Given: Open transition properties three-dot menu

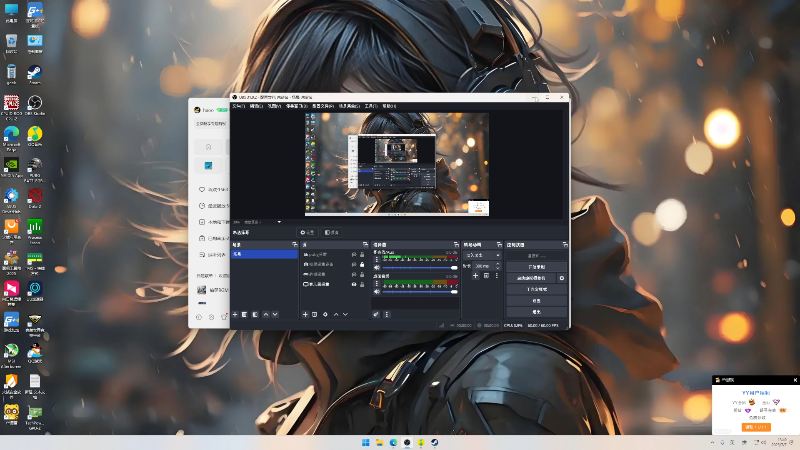Looking at the screenshot, I should tap(496, 276).
